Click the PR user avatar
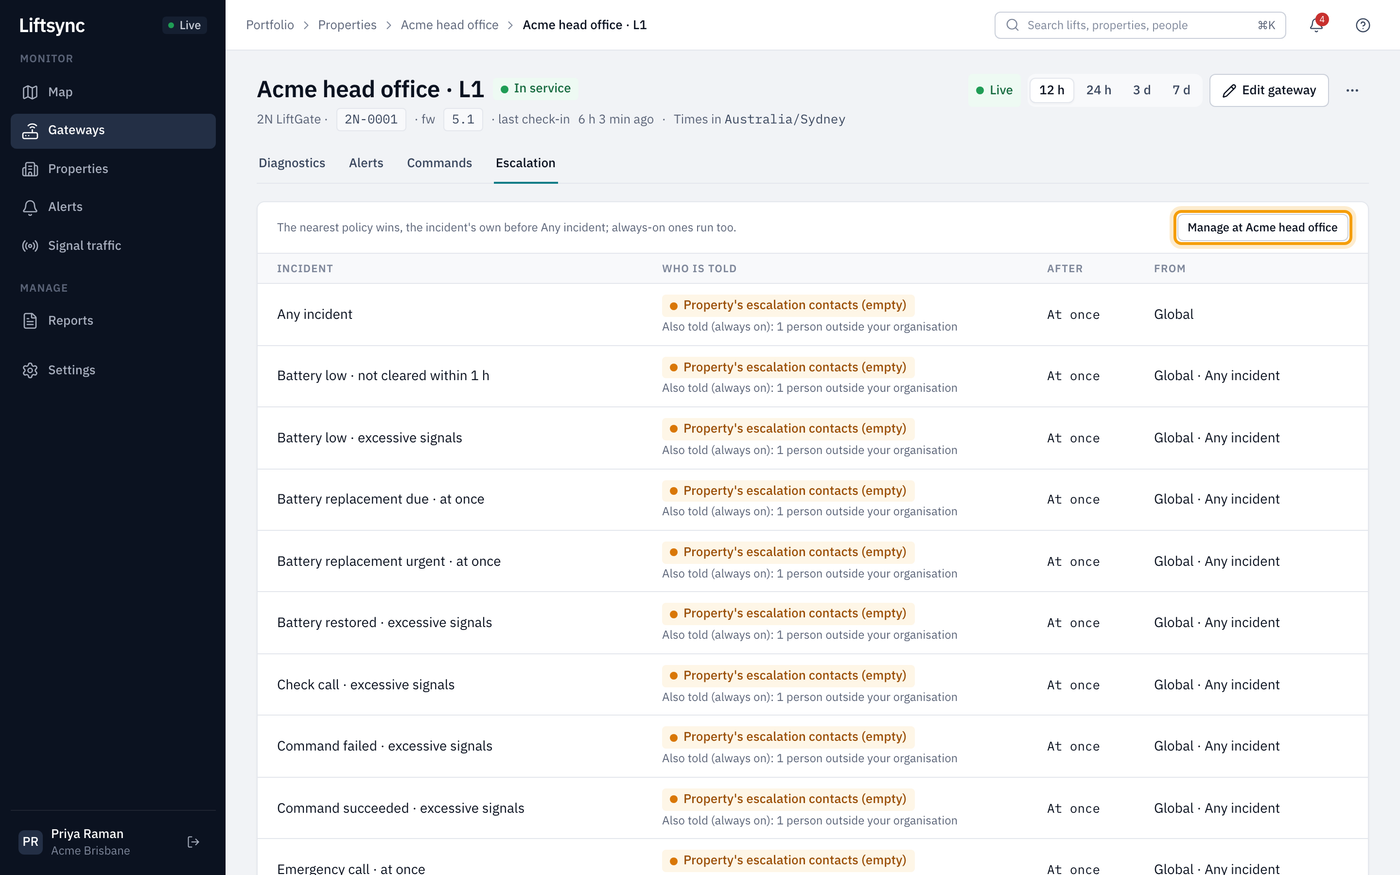The image size is (1400, 875). click(x=31, y=842)
